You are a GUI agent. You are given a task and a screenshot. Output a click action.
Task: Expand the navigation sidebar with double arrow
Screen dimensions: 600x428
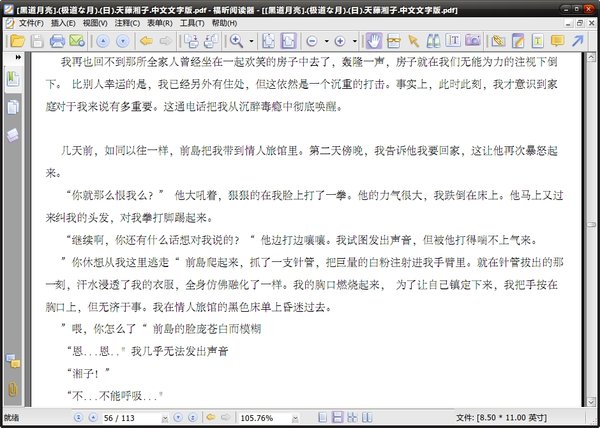18,57
